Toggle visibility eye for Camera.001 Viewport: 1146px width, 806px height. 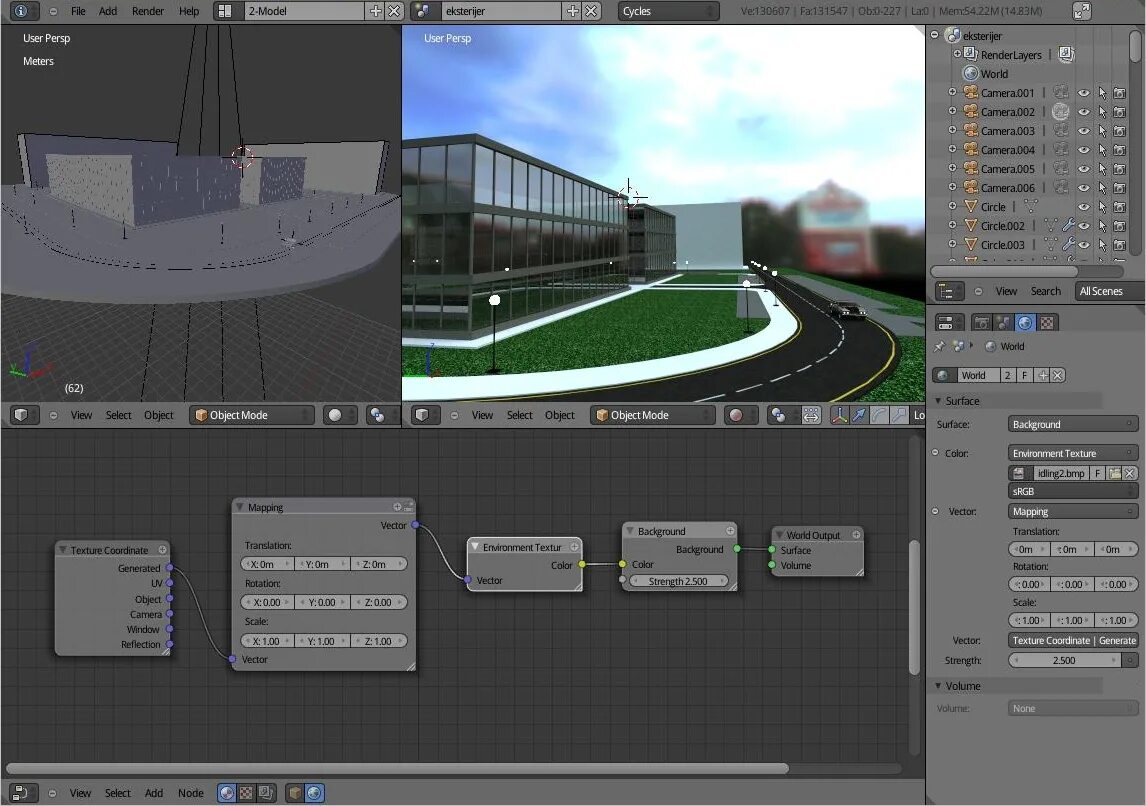click(1084, 93)
